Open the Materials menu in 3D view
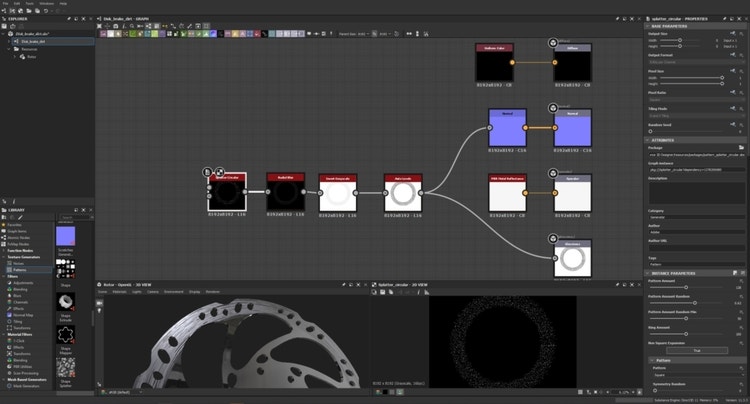Viewport: 750px width, 404px height. [x=119, y=292]
